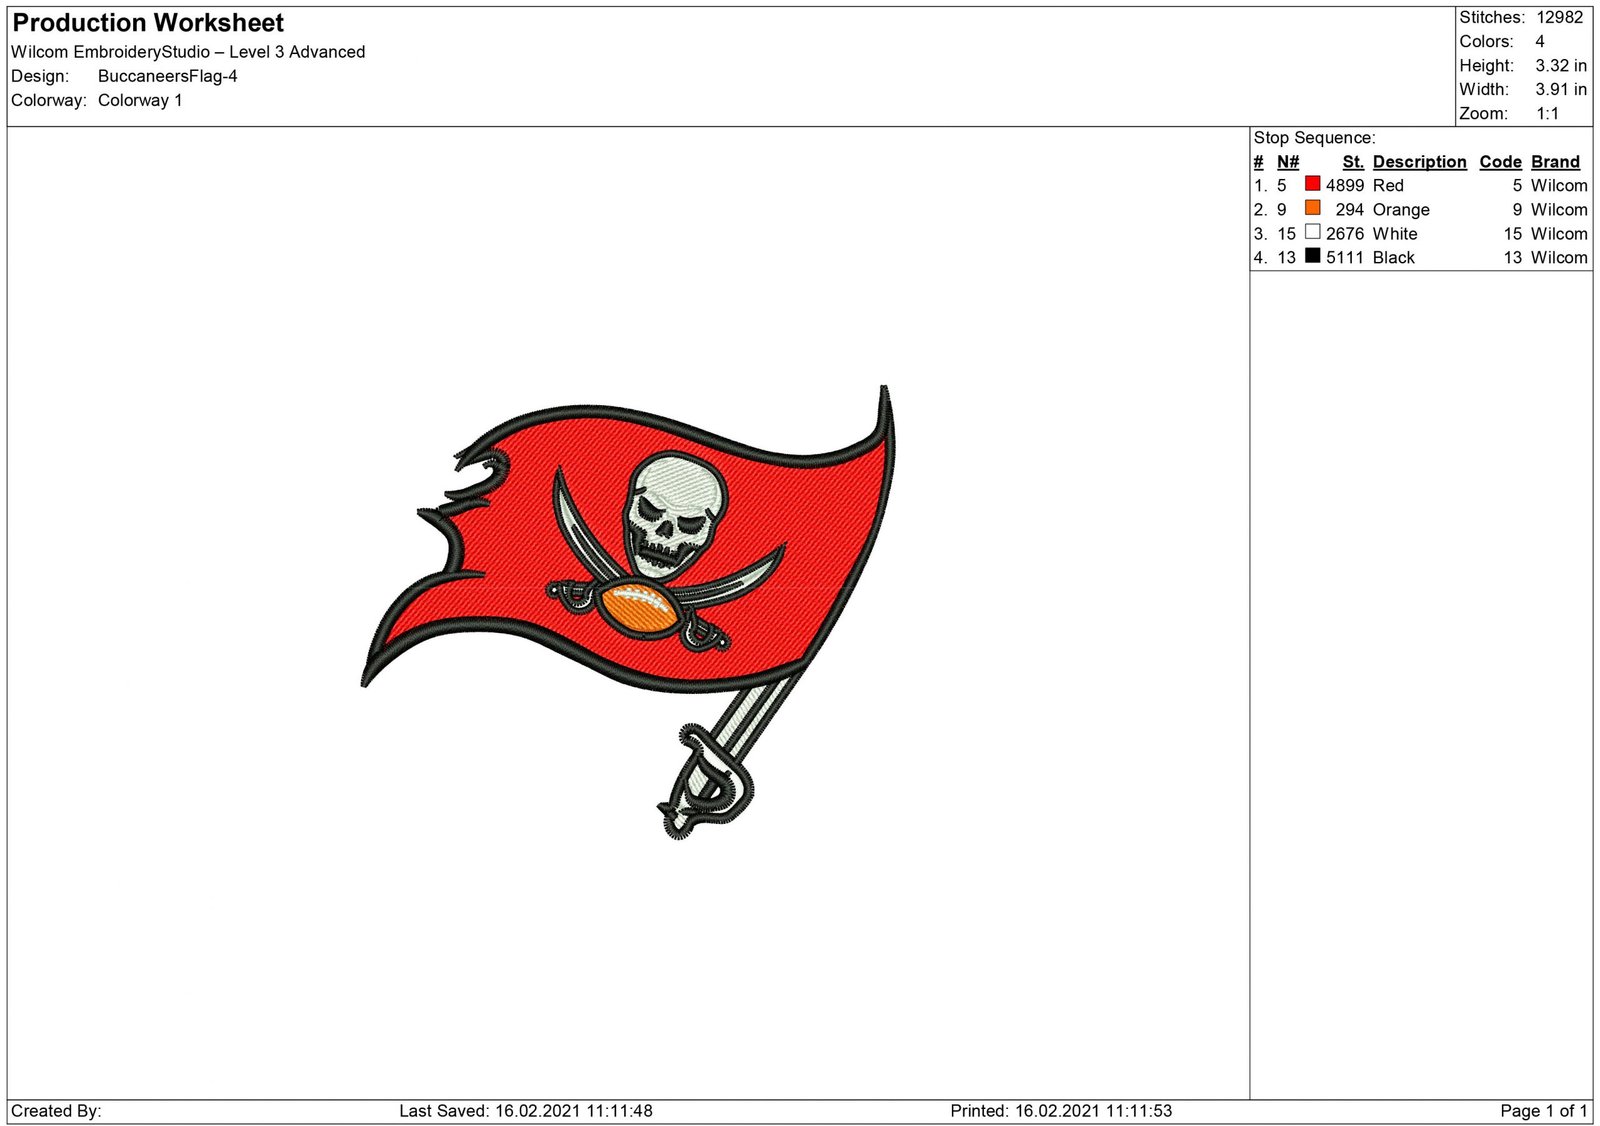
Task: Click the 'Created By:' footer label
Action: coord(56,1110)
